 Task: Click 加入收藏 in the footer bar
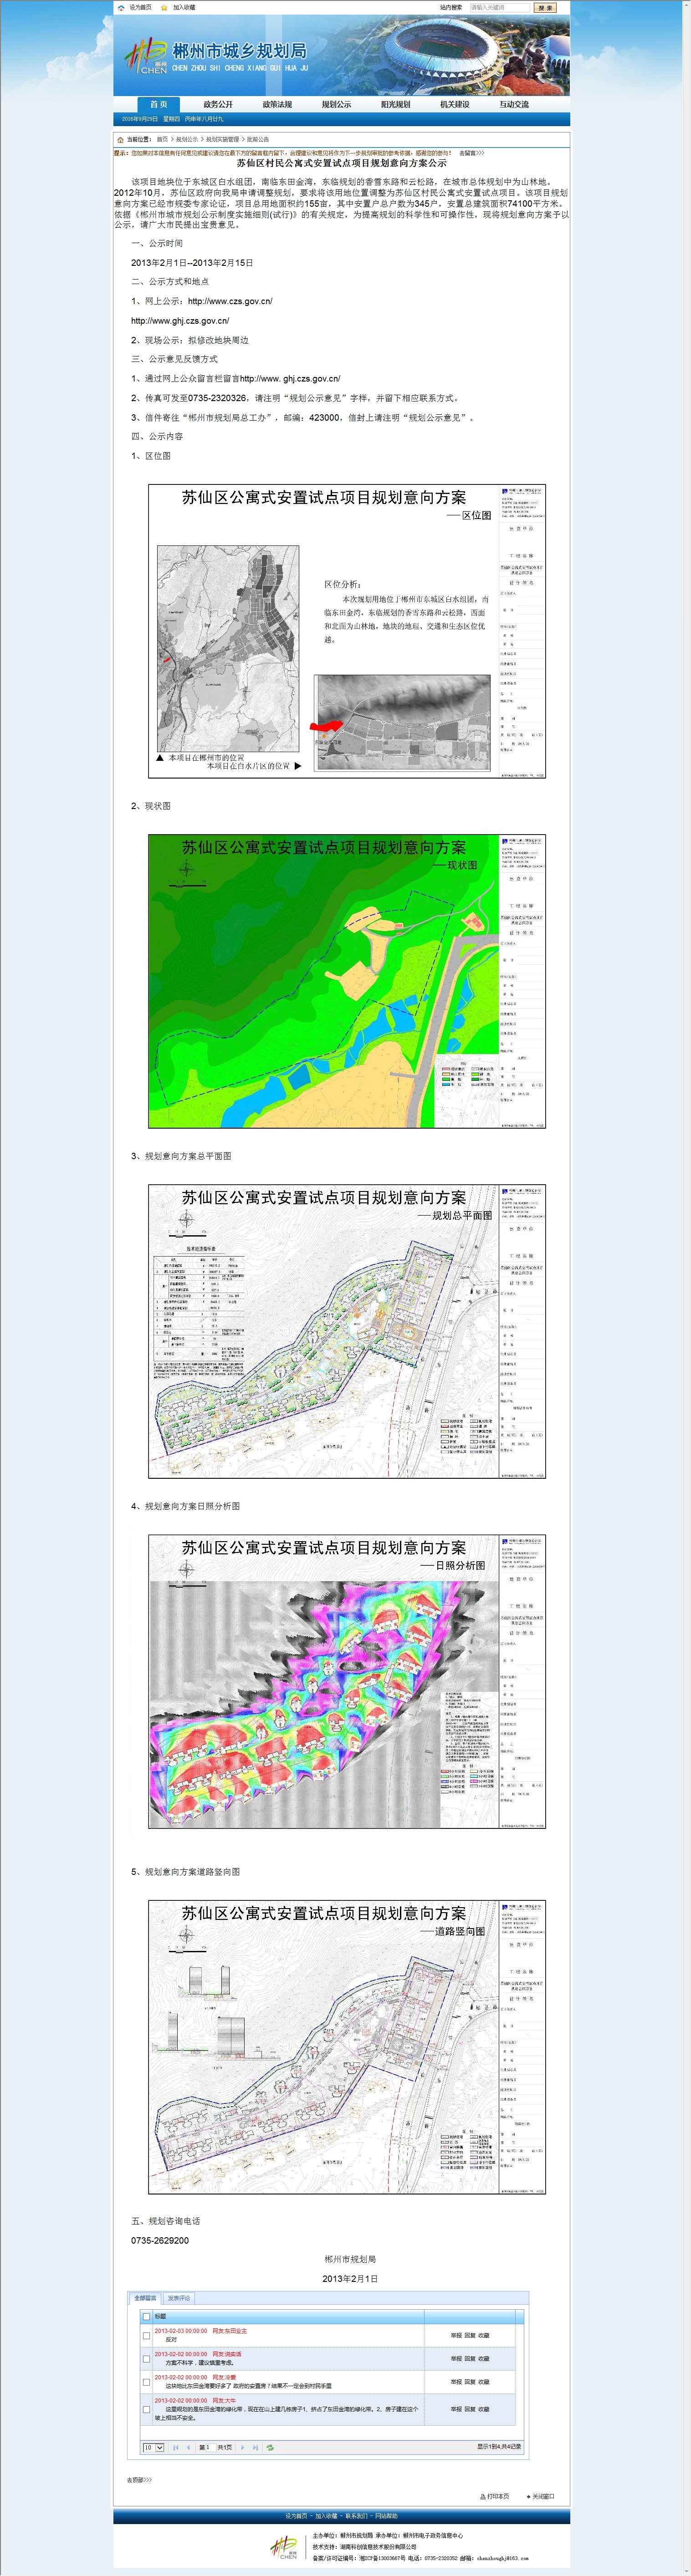pyautogui.click(x=326, y=2516)
